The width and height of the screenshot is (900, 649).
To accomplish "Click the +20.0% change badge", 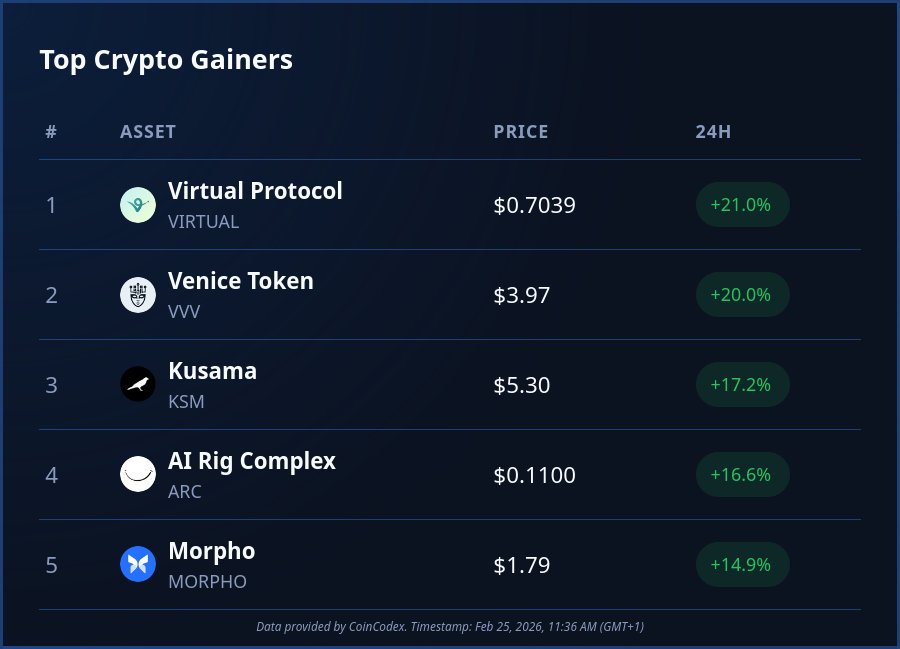I will point(741,295).
